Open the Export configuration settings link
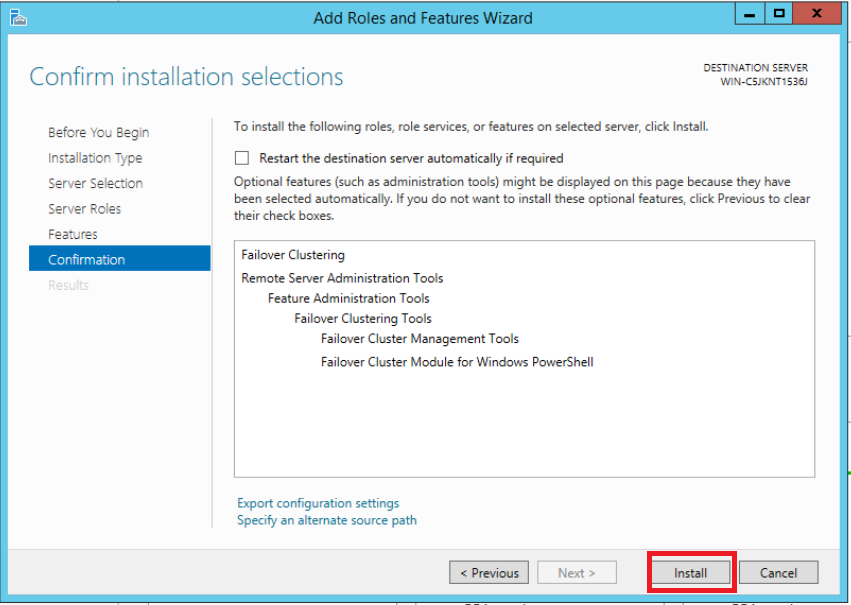This screenshot has width=851, height=605. (318, 503)
